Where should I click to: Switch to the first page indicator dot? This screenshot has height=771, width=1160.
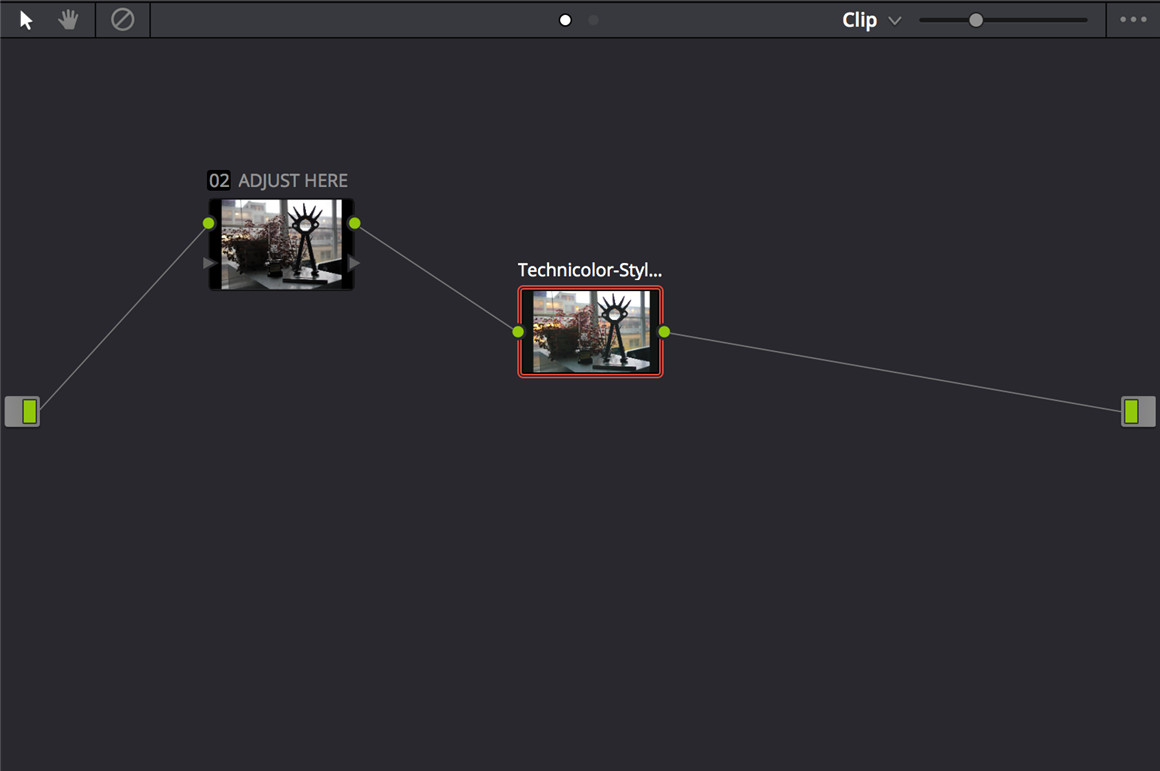[565, 20]
